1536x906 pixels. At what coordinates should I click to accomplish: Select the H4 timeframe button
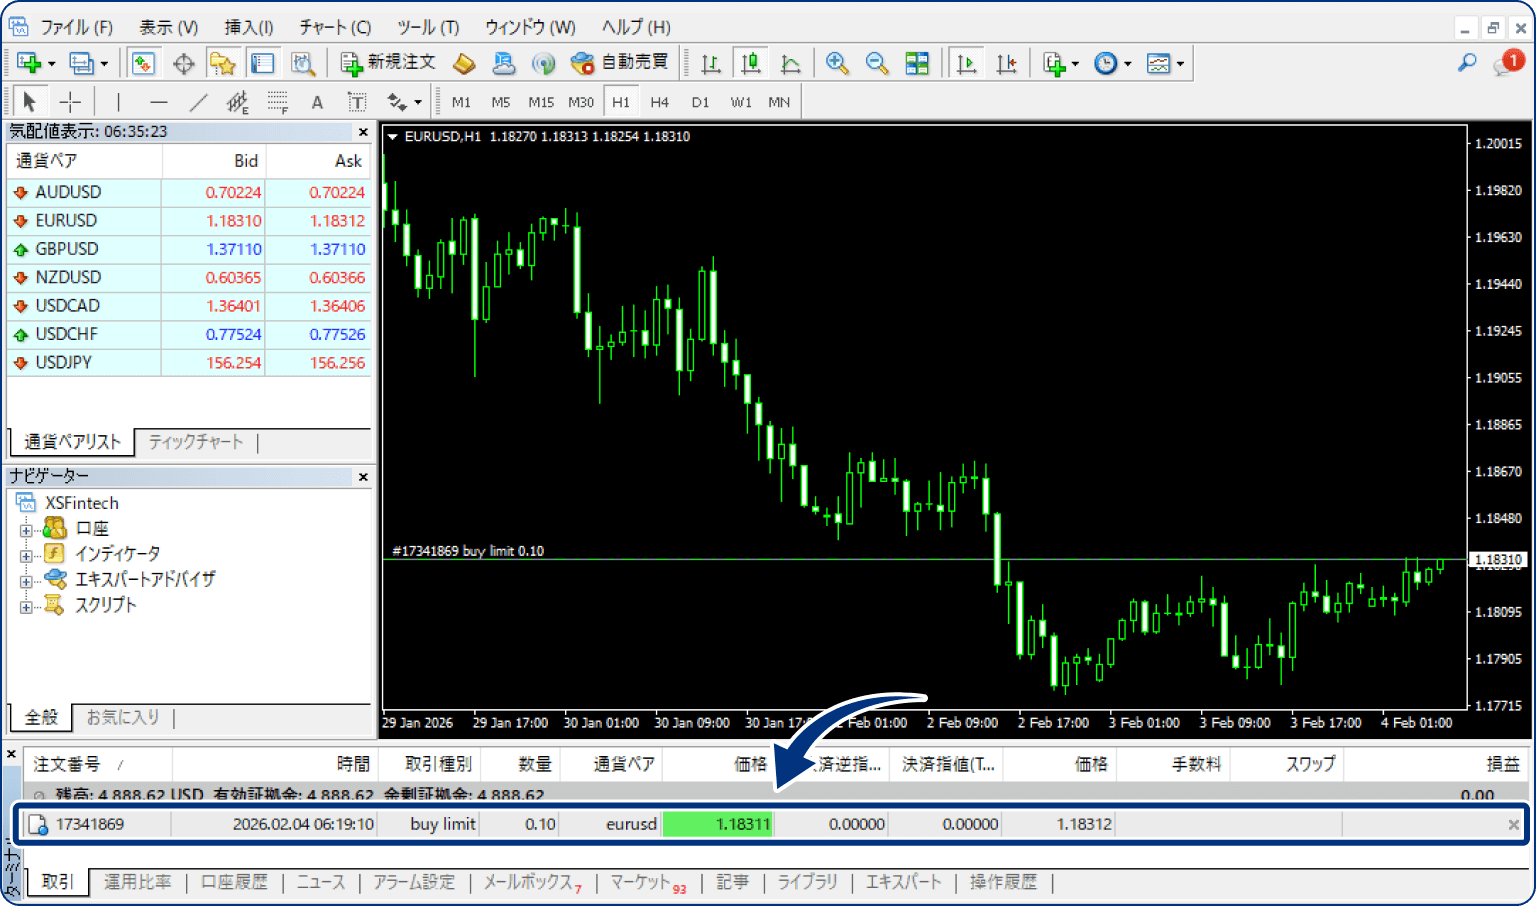coord(659,102)
